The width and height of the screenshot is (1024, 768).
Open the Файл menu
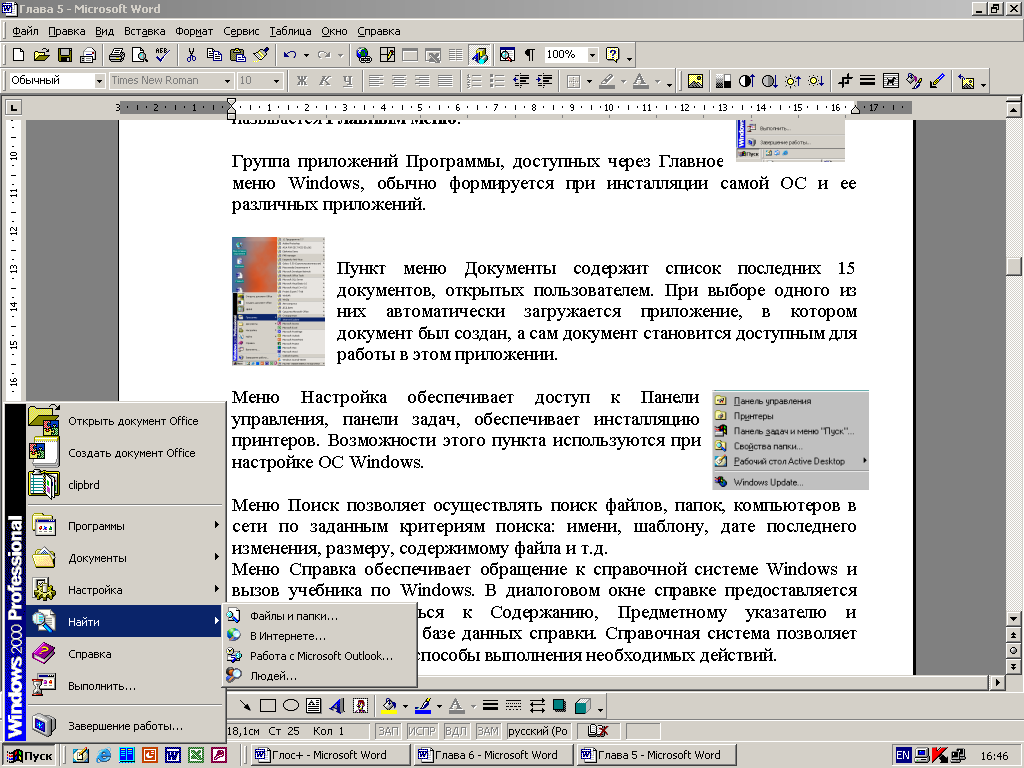click(x=25, y=31)
